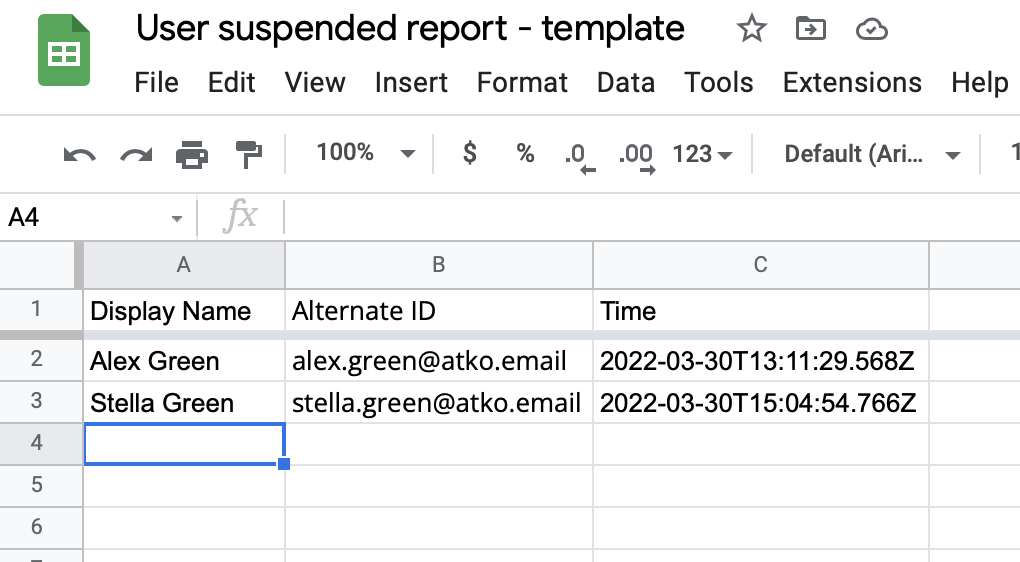
Task: Format selection as percent
Action: tap(525, 154)
